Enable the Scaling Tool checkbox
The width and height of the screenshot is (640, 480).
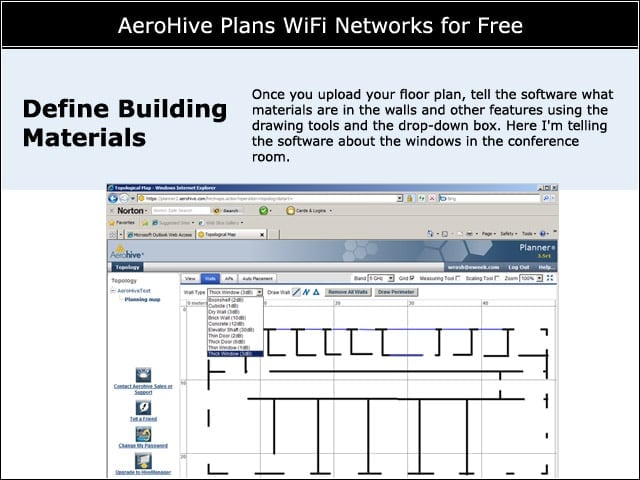tap(497, 278)
